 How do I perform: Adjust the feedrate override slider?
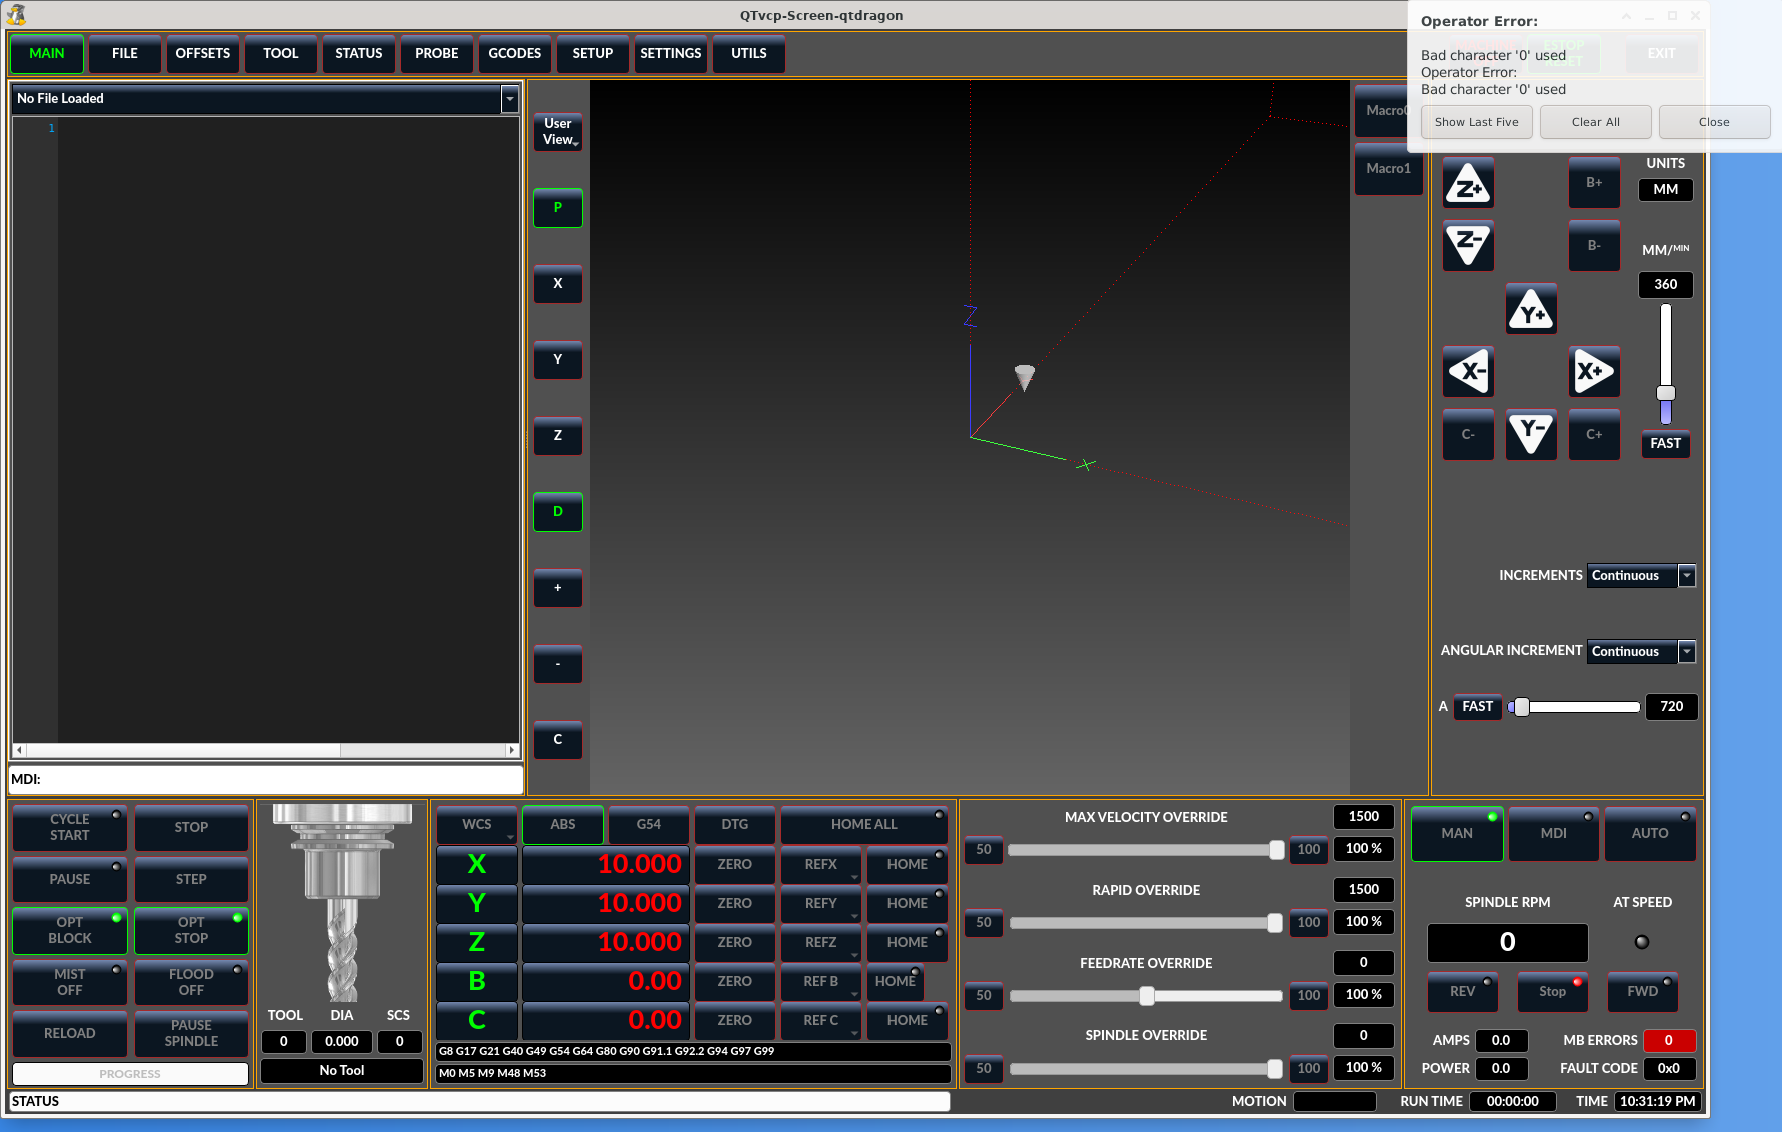click(x=1146, y=996)
